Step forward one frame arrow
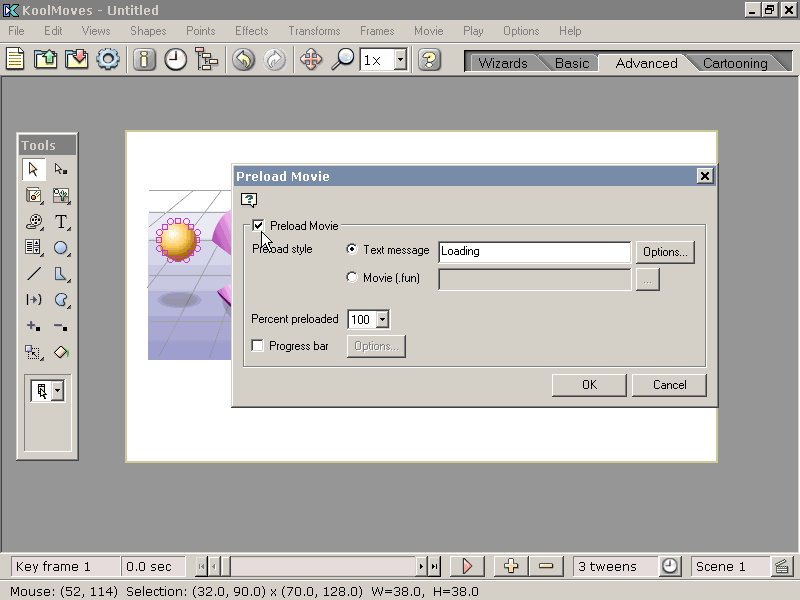 click(421, 566)
